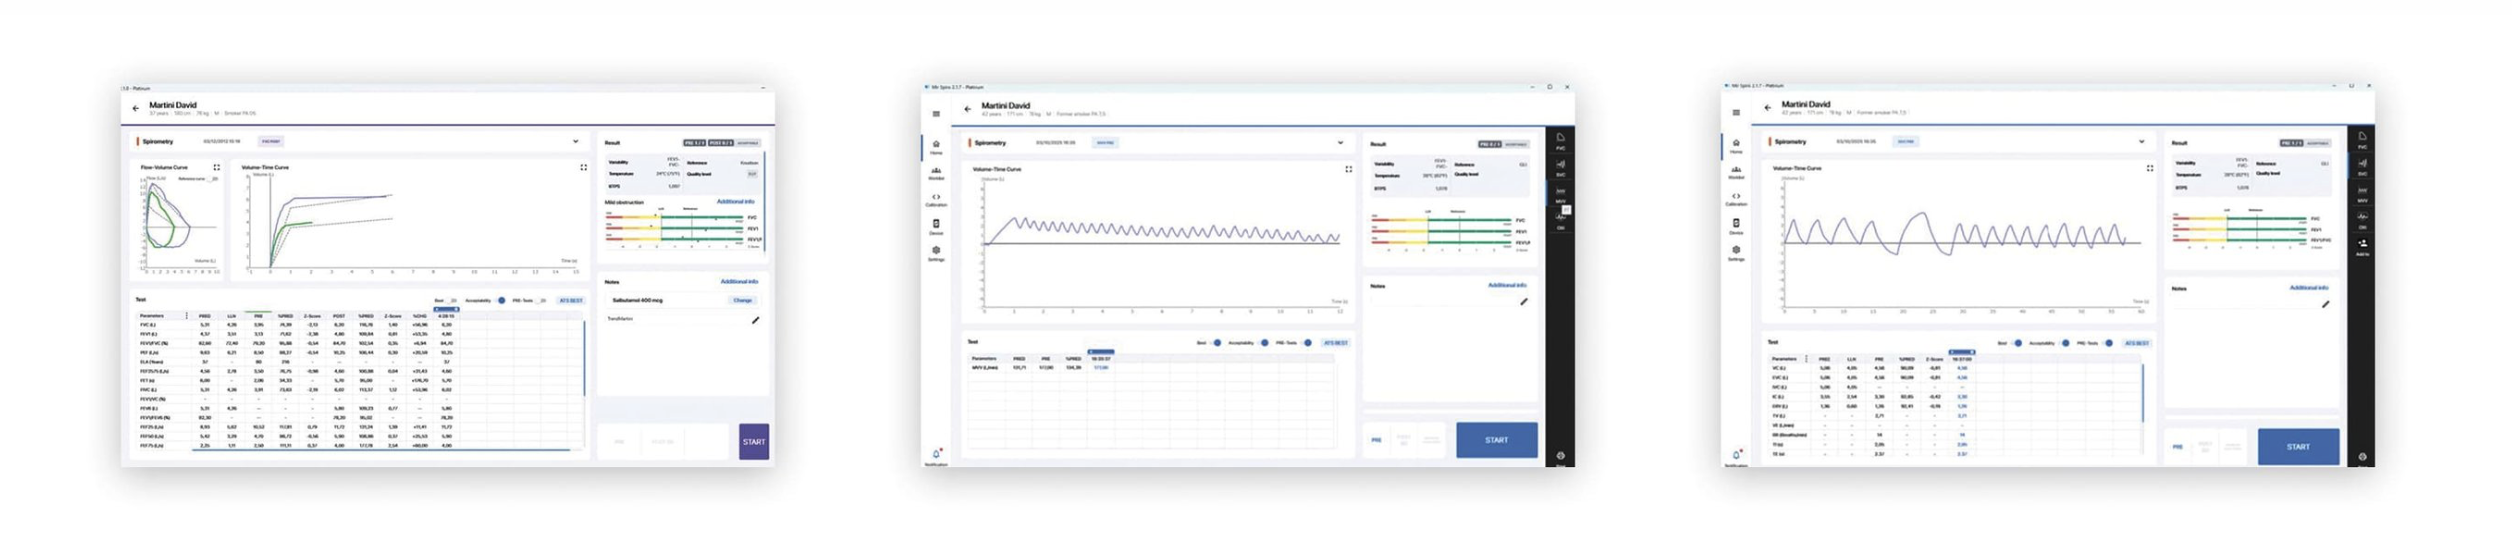Open Parameters column options in left window
This screenshot has height=554, width=2512.
tap(186, 316)
